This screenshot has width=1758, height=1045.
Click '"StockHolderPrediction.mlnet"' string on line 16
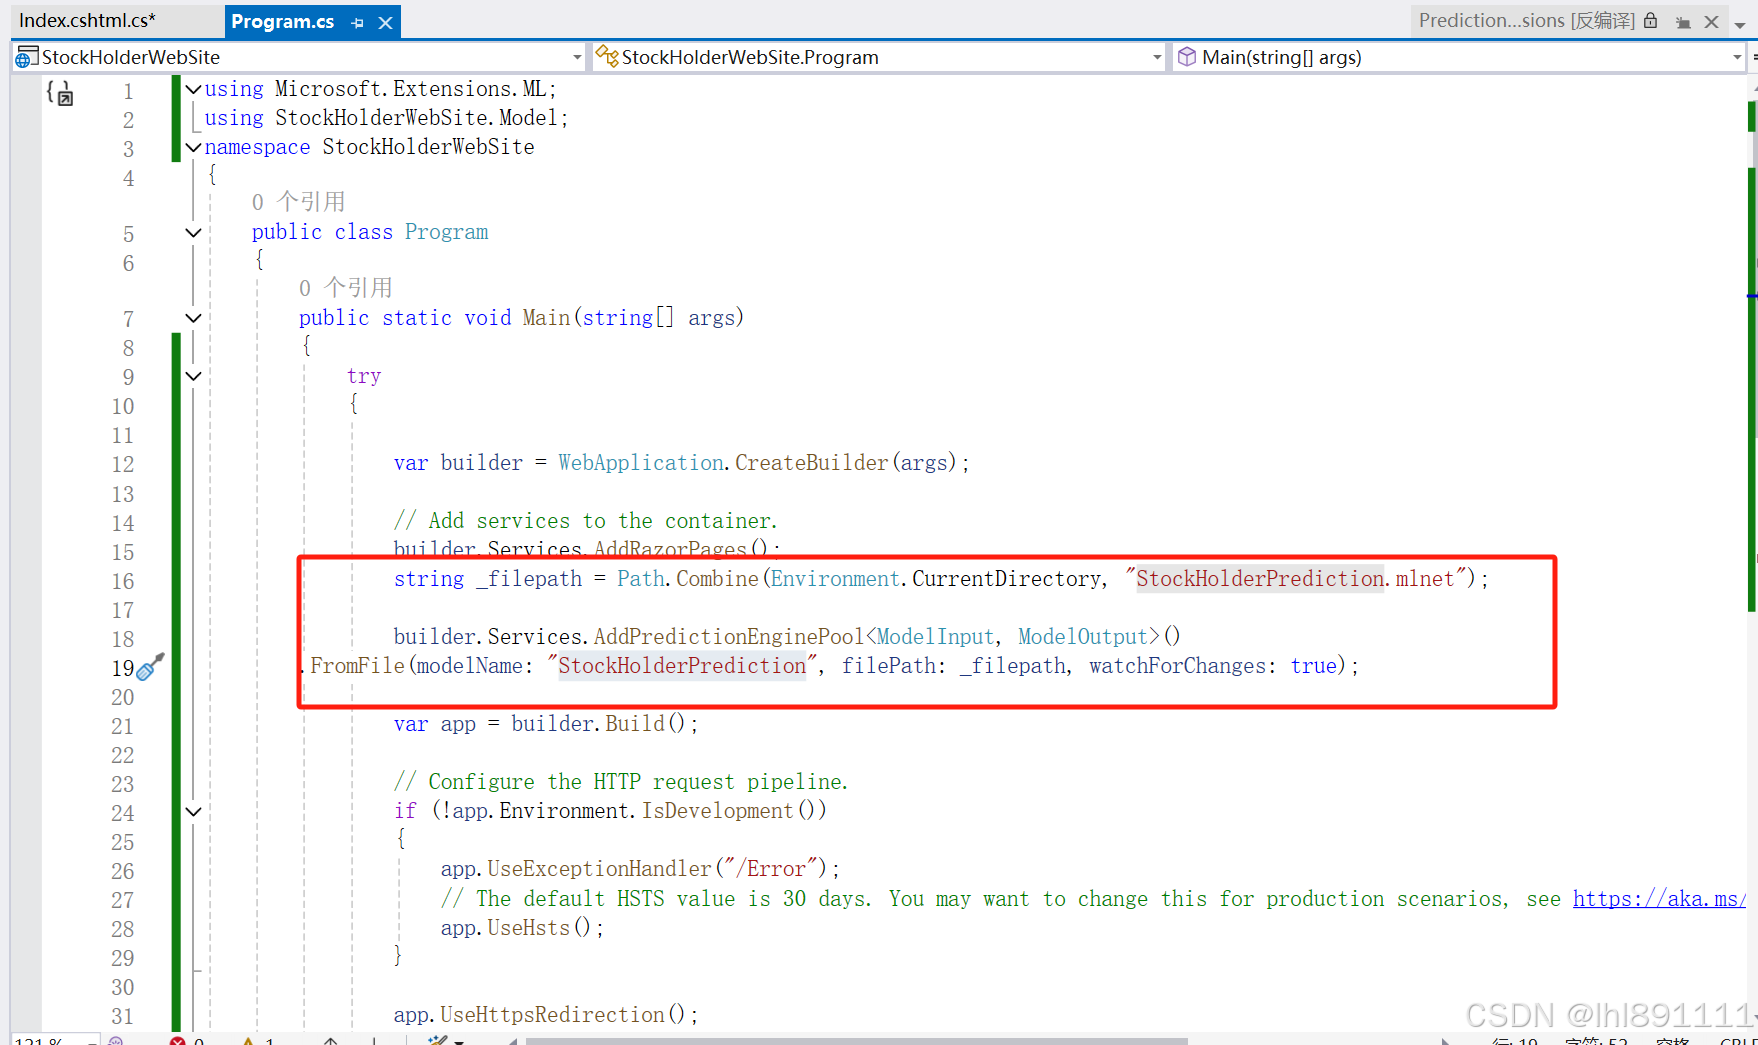(1295, 579)
